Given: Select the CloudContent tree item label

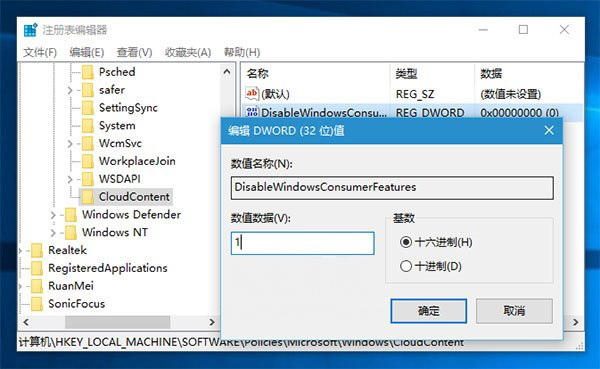Looking at the screenshot, I should coord(134,197).
